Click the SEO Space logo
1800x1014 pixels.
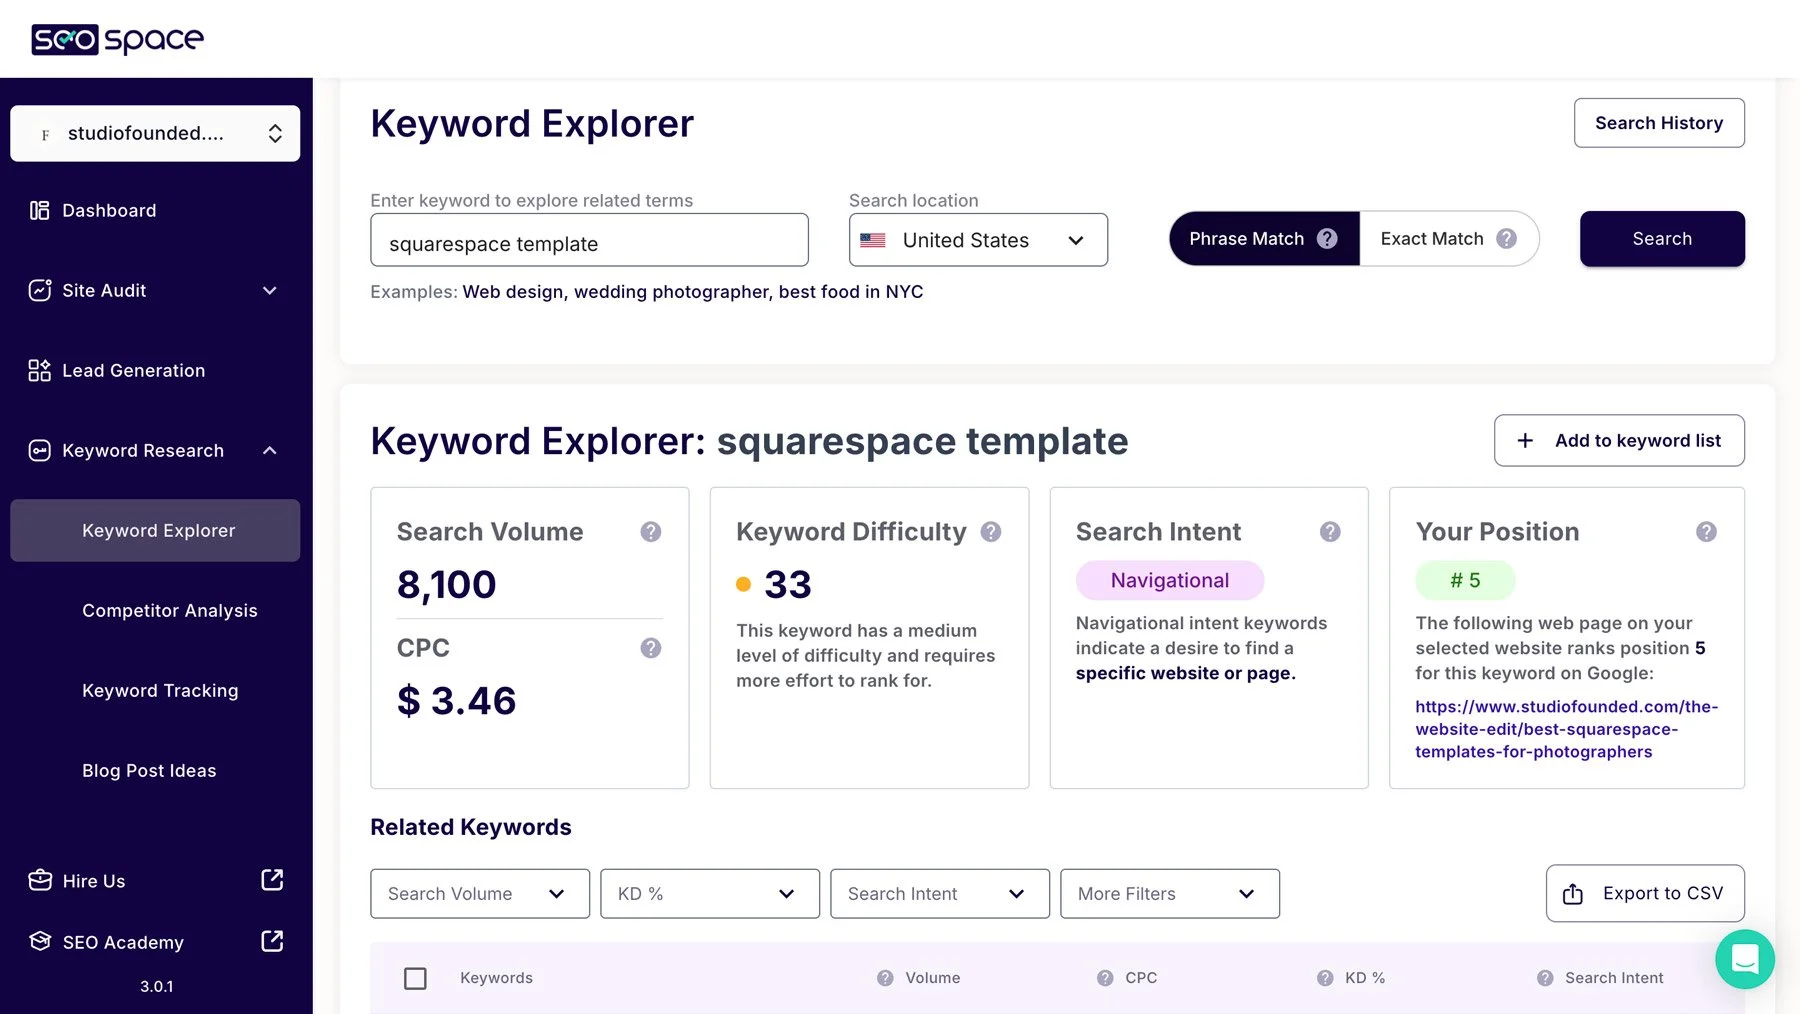pyautogui.click(x=118, y=39)
